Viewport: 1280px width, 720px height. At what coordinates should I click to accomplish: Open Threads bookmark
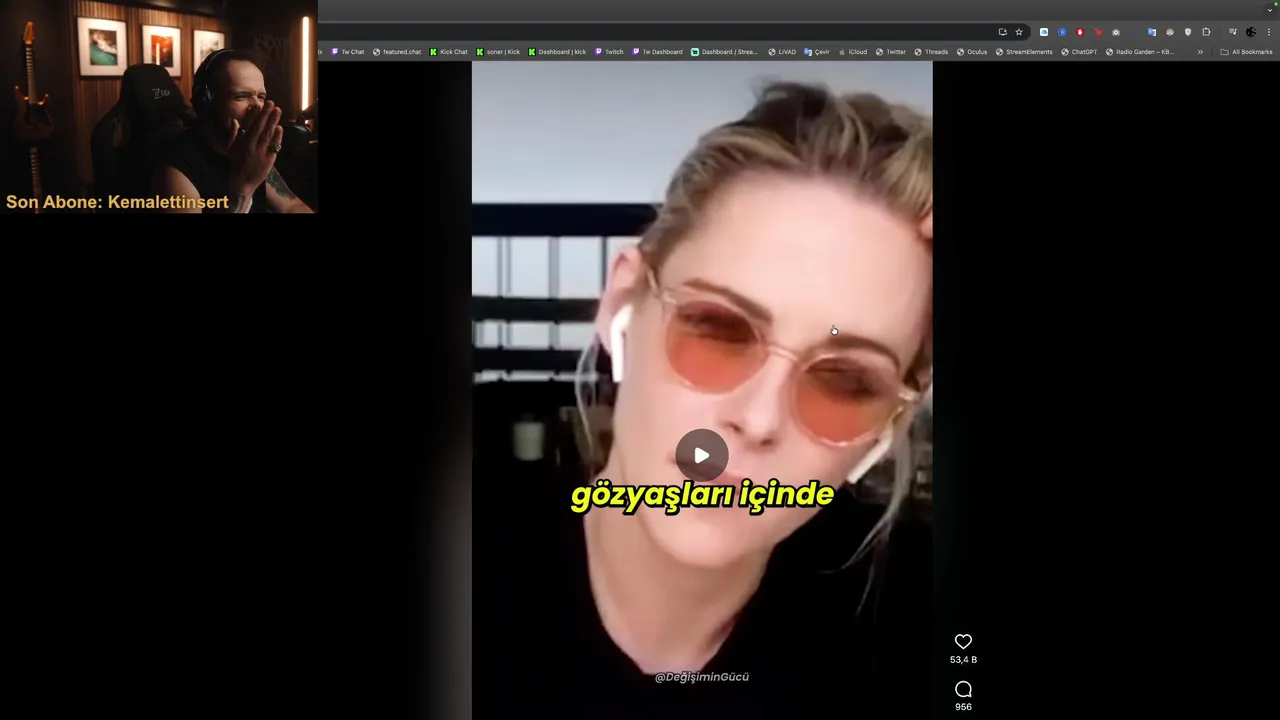point(931,52)
